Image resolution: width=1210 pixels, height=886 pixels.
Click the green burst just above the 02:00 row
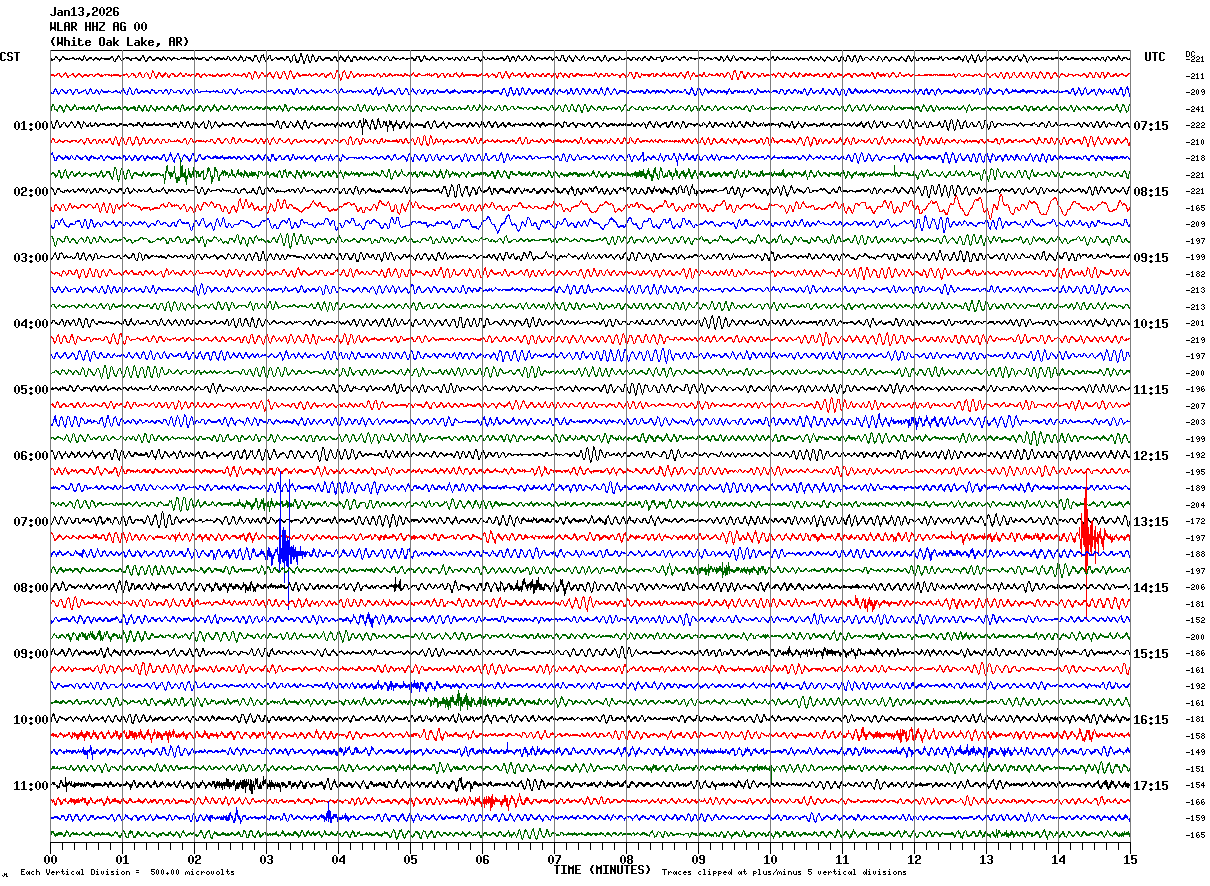[178, 173]
